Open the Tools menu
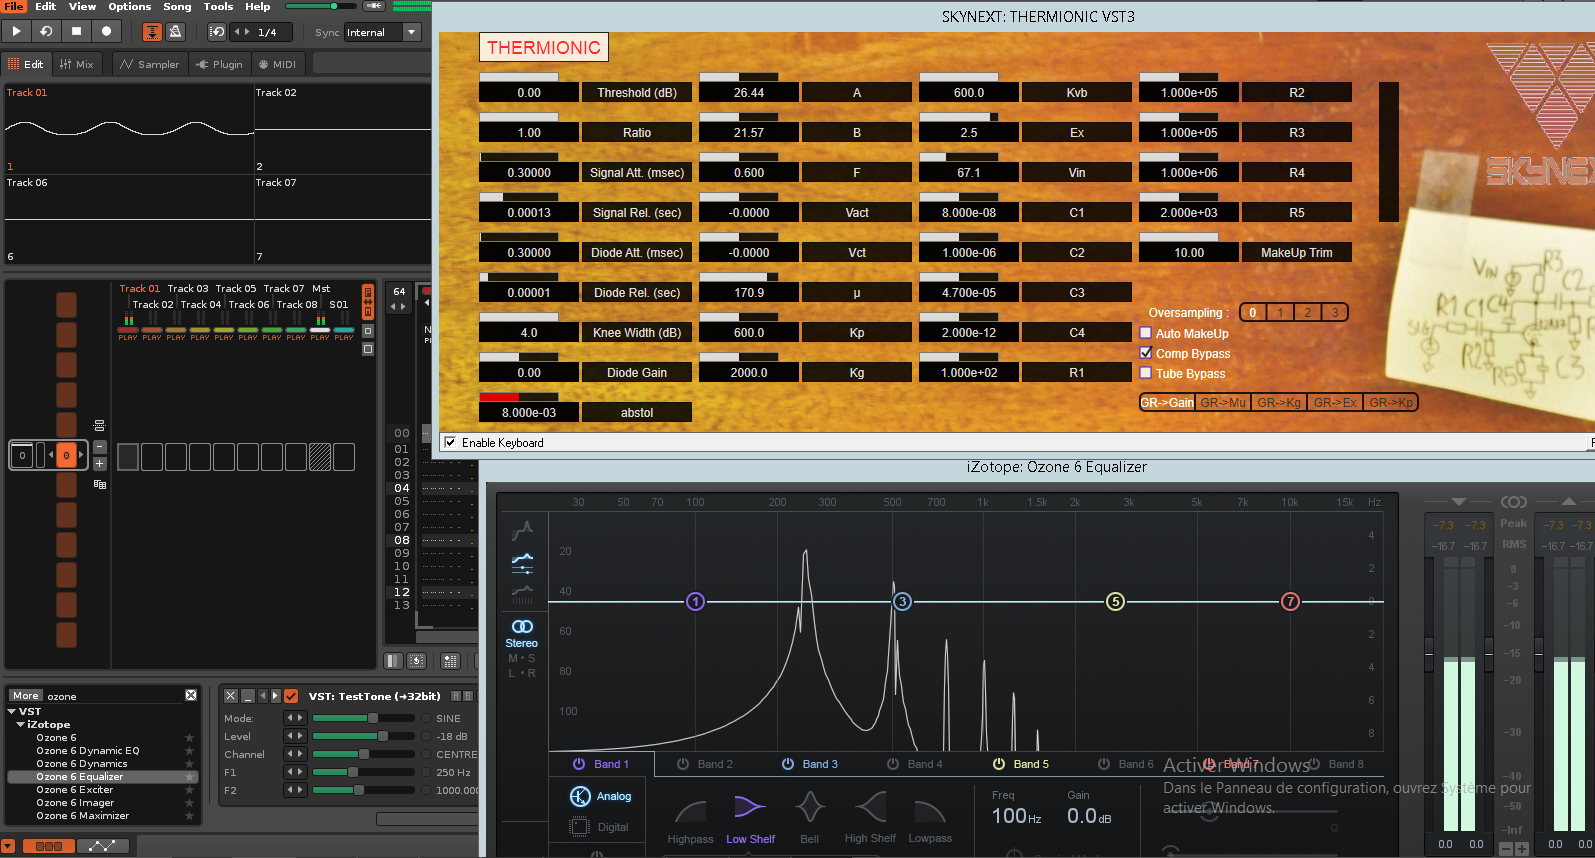Image resolution: width=1595 pixels, height=858 pixels. [218, 6]
